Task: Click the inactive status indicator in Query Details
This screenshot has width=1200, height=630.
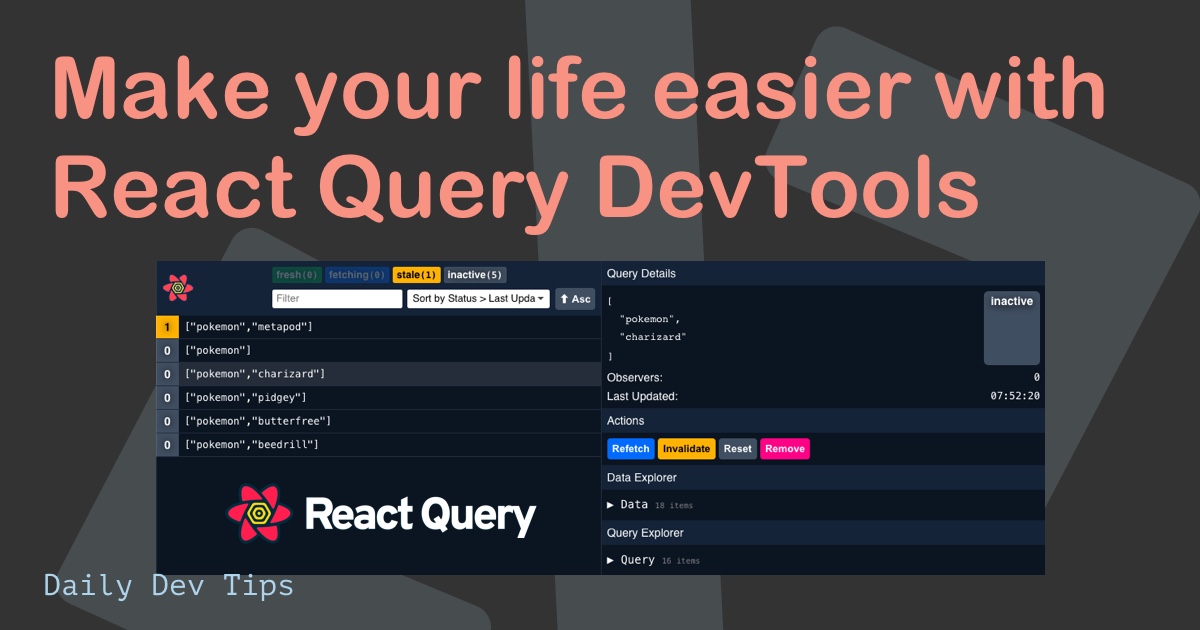Action: (1011, 301)
